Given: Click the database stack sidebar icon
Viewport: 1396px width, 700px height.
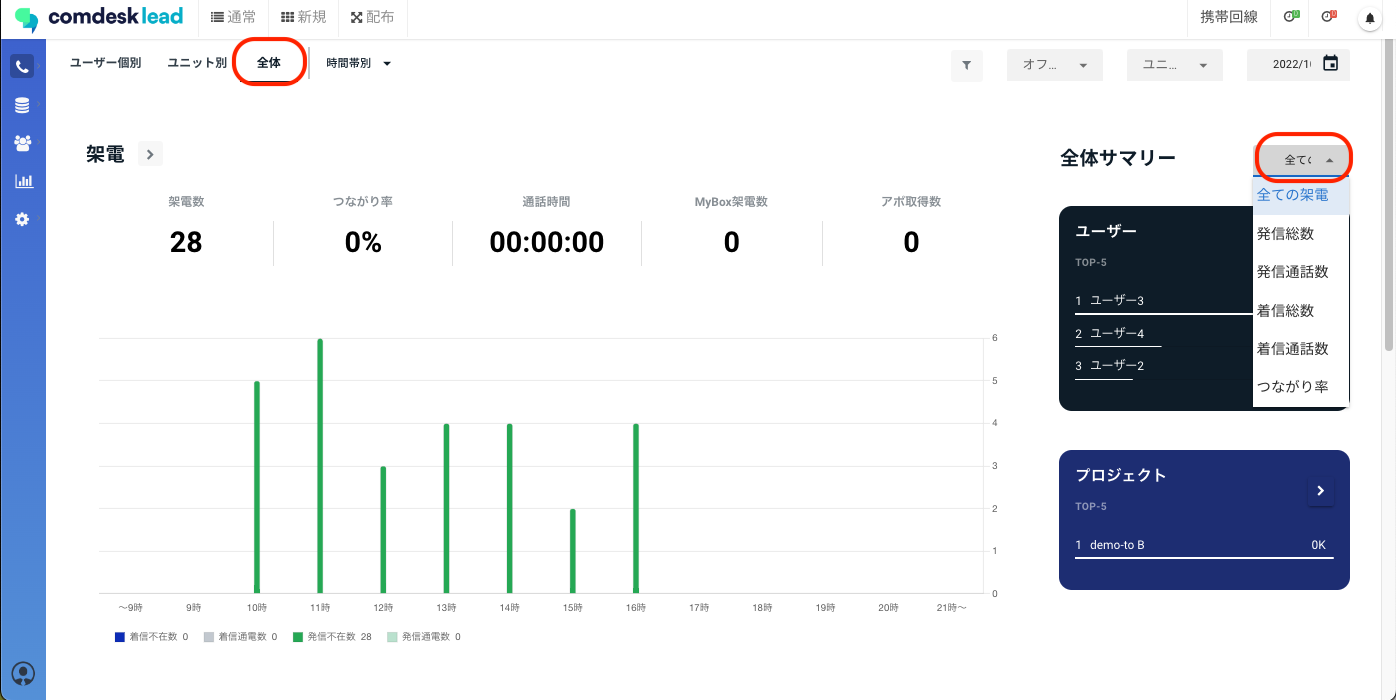Looking at the screenshot, I should tap(22, 105).
